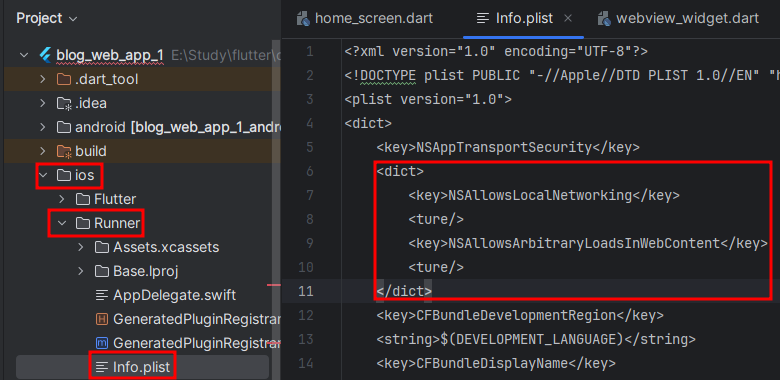Click the Flutter project icon beside blog_web_app_1

click(x=45, y=55)
